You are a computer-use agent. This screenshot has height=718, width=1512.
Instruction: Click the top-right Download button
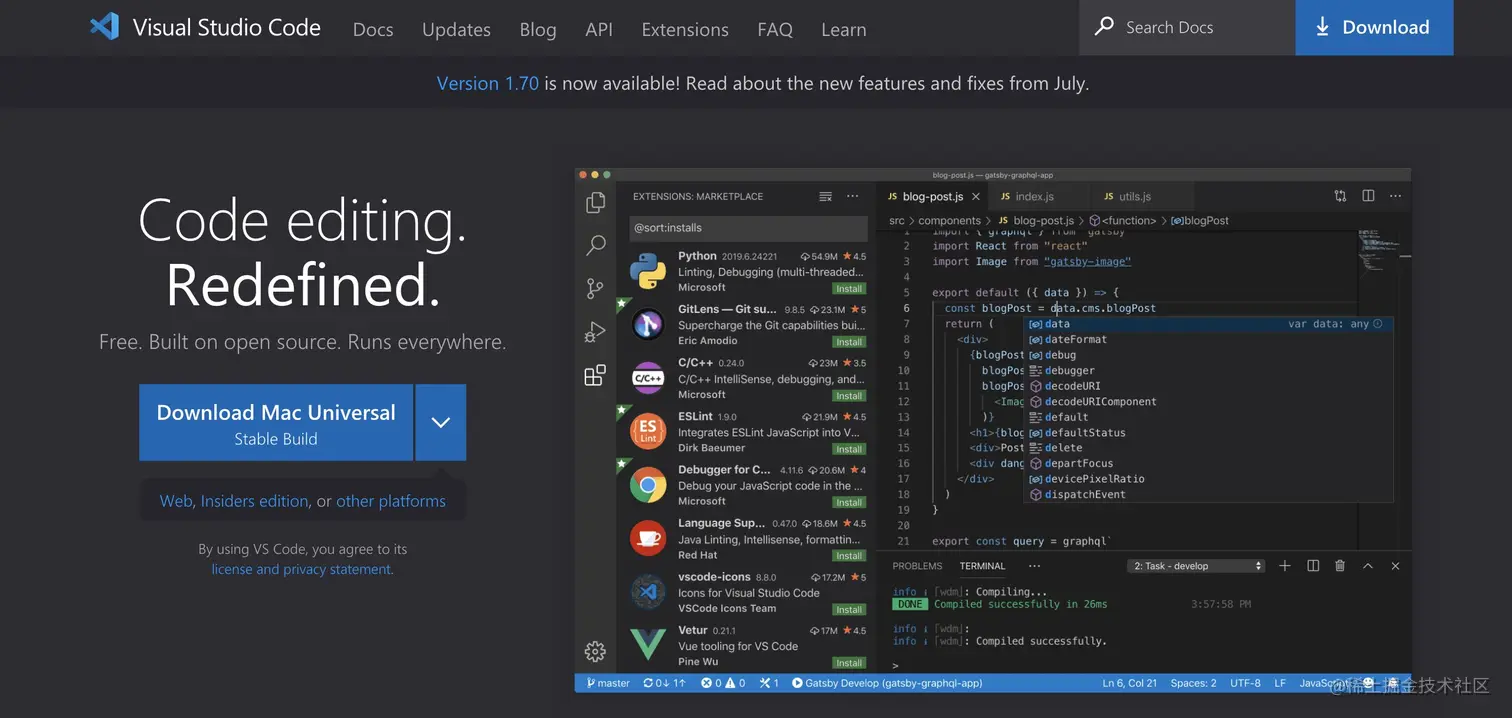click(1374, 27)
